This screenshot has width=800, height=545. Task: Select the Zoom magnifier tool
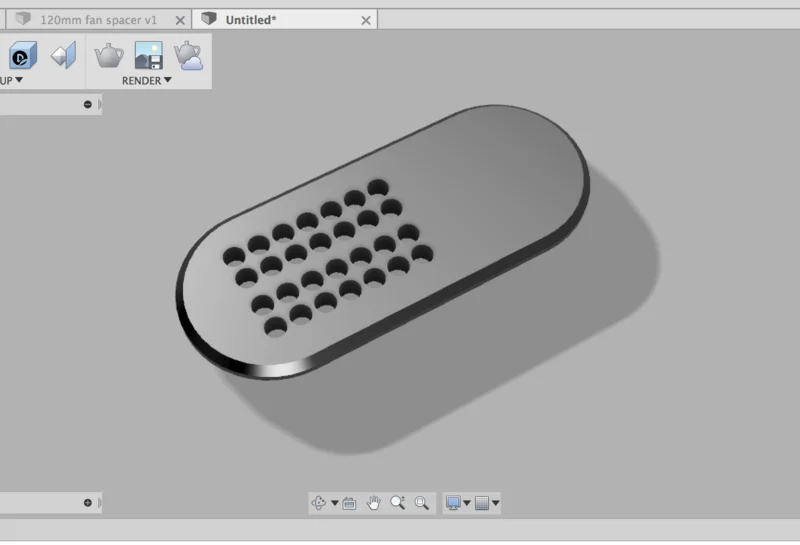tap(397, 503)
